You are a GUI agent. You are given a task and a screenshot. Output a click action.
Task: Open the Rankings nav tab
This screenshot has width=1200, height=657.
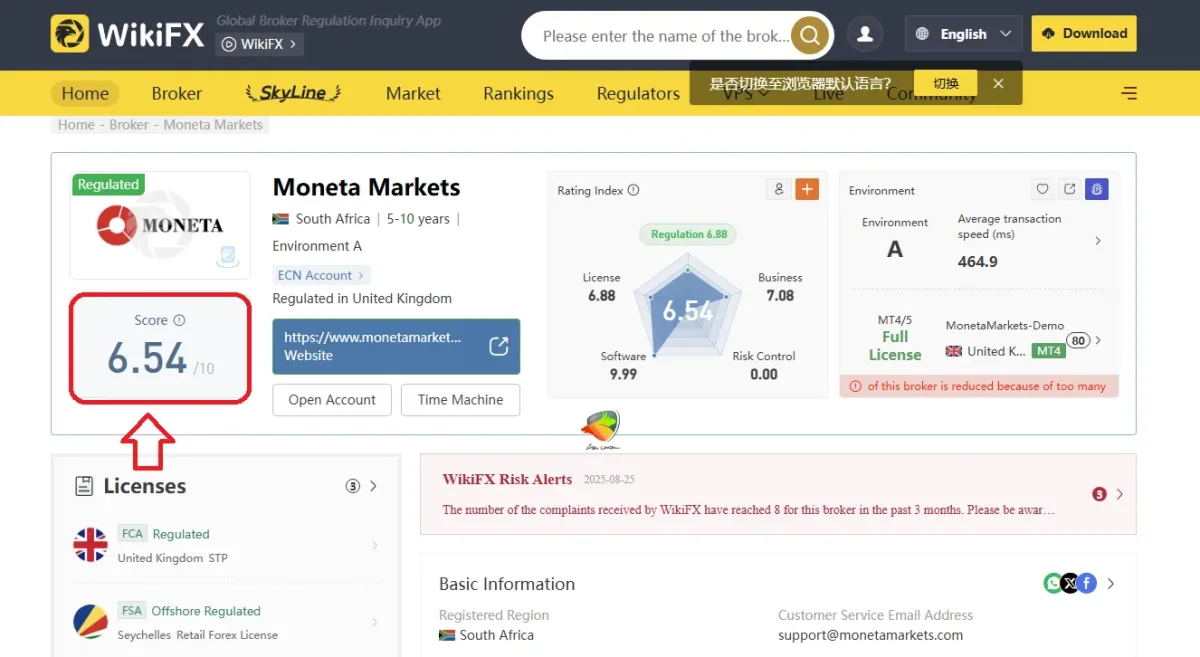coord(518,93)
